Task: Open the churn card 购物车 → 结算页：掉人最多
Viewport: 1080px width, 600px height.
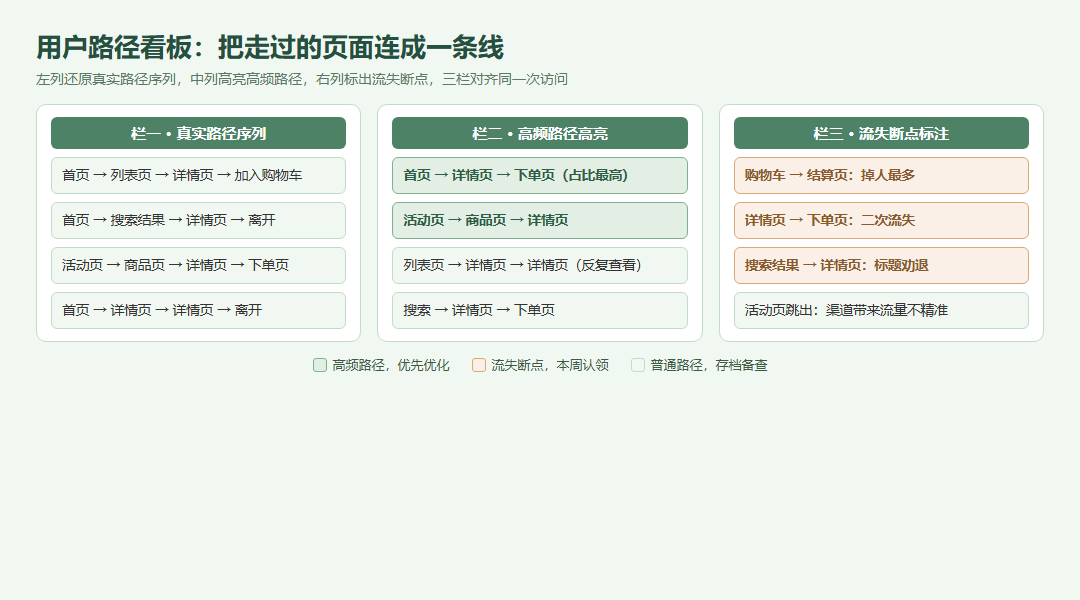Action: (x=881, y=176)
